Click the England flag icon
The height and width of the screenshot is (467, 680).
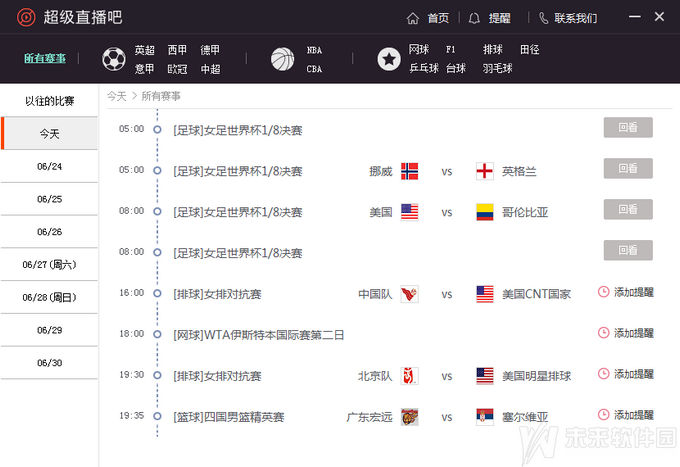pyautogui.click(x=484, y=171)
